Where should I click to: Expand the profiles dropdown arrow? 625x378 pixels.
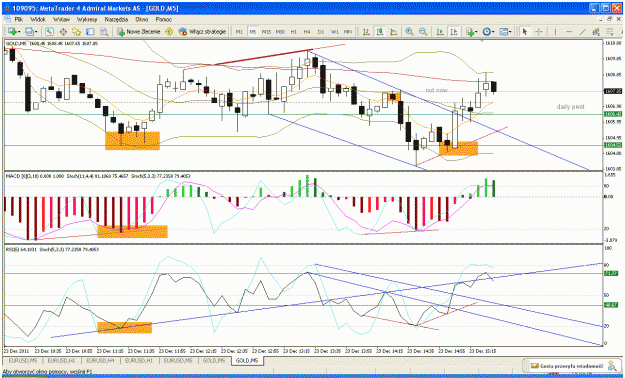point(37,32)
